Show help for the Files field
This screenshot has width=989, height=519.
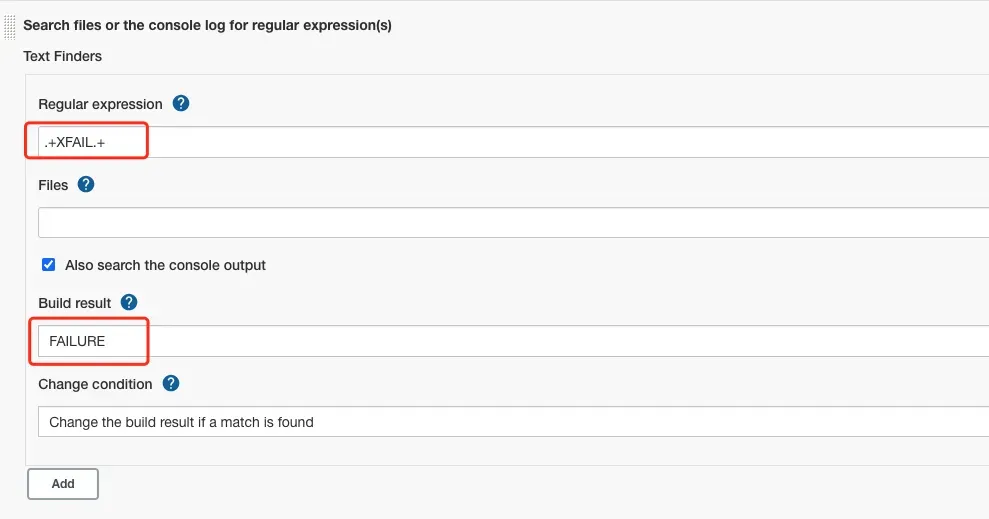(x=86, y=184)
